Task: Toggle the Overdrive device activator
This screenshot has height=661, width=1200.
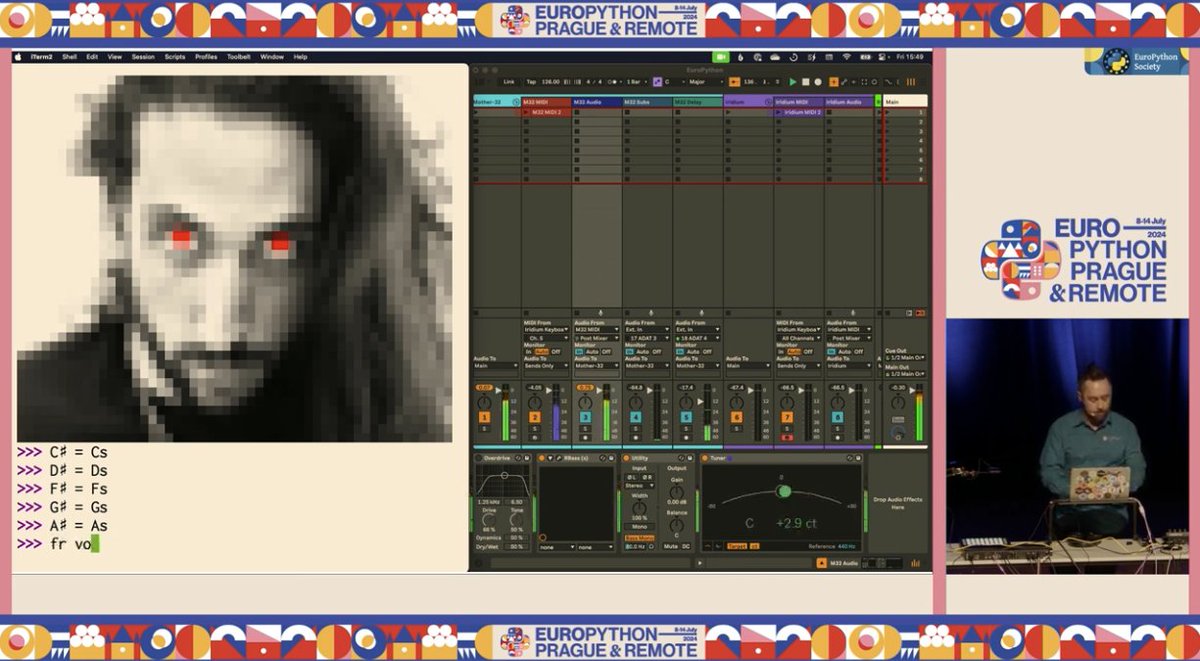Action: coord(479,458)
